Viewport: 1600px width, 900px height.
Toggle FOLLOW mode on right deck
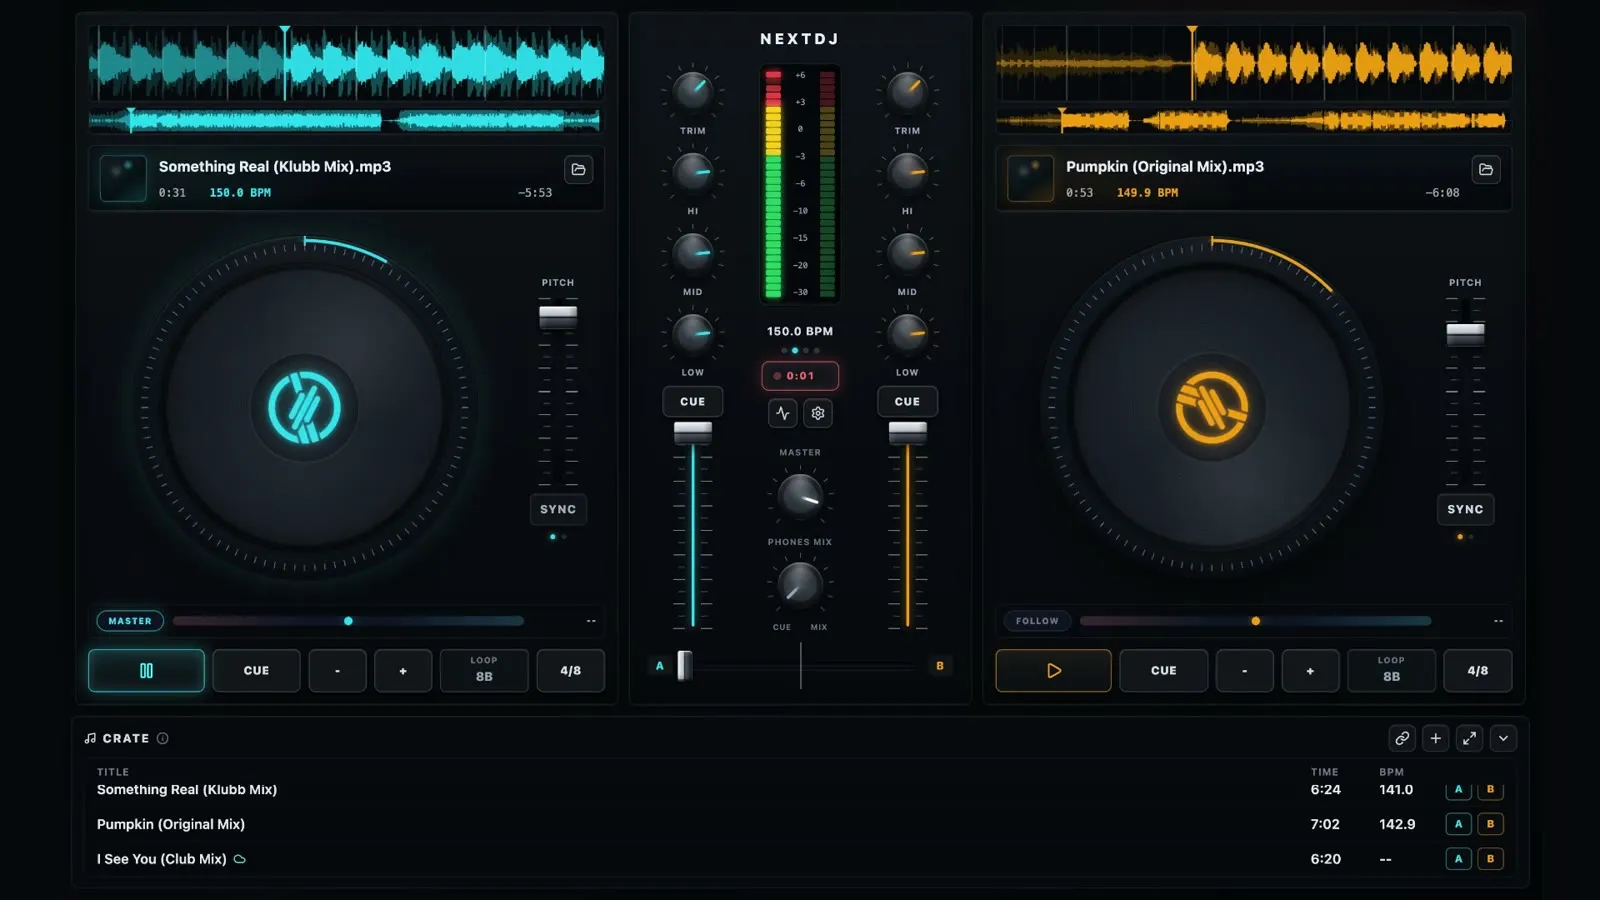pyautogui.click(x=1037, y=621)
